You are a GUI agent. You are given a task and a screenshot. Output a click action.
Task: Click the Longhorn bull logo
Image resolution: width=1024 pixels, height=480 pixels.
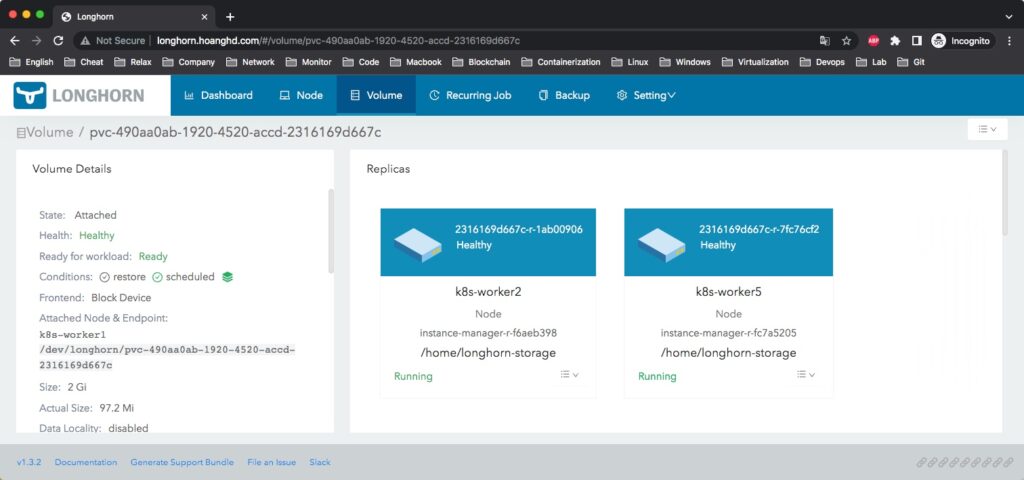pyautogui.click(x=29, y=95)
